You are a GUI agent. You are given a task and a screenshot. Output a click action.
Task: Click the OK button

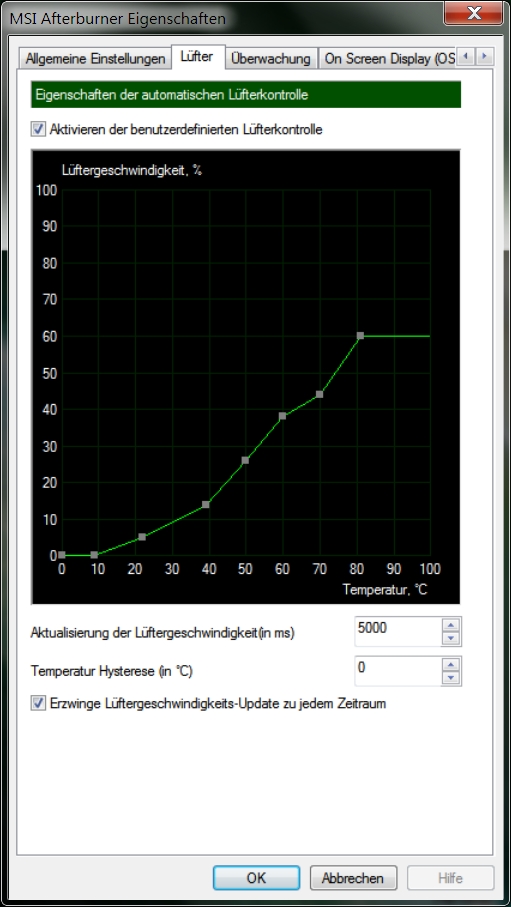256,877
